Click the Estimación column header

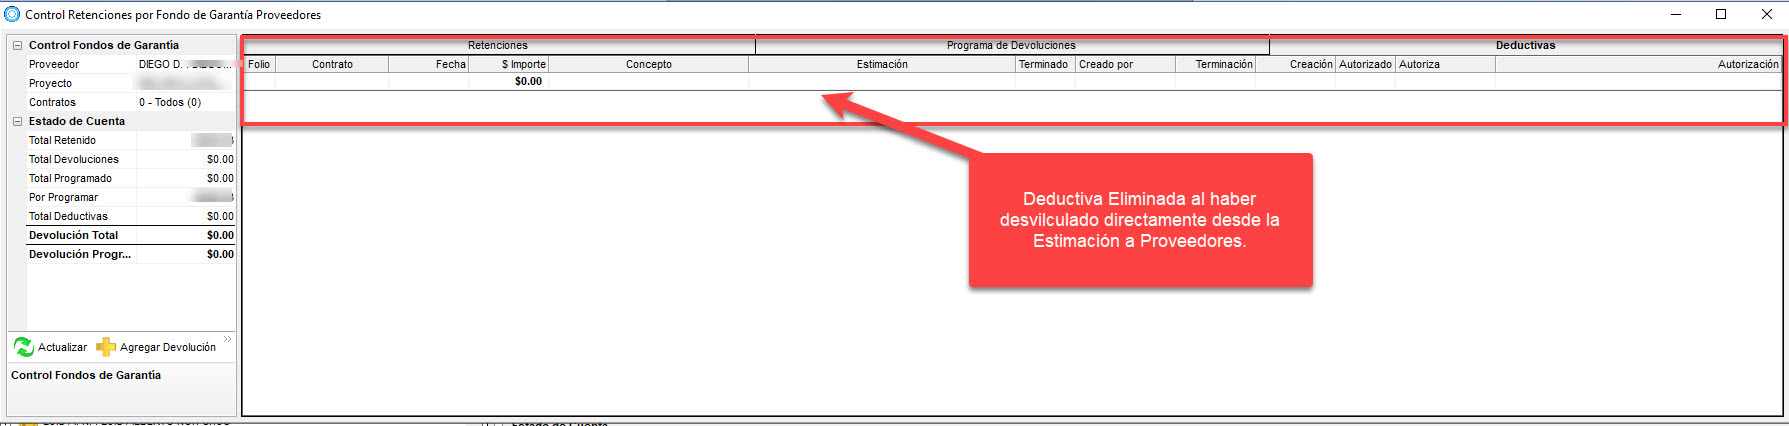coord(882,64)
